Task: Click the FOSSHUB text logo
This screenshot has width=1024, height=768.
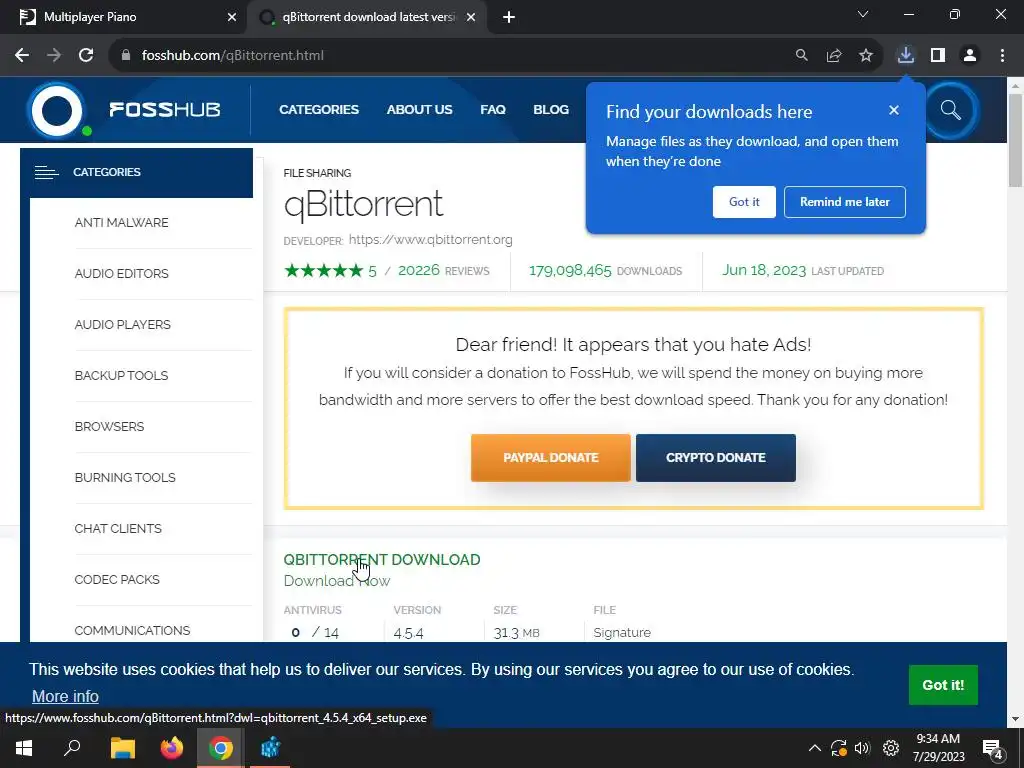Action: 165,110
